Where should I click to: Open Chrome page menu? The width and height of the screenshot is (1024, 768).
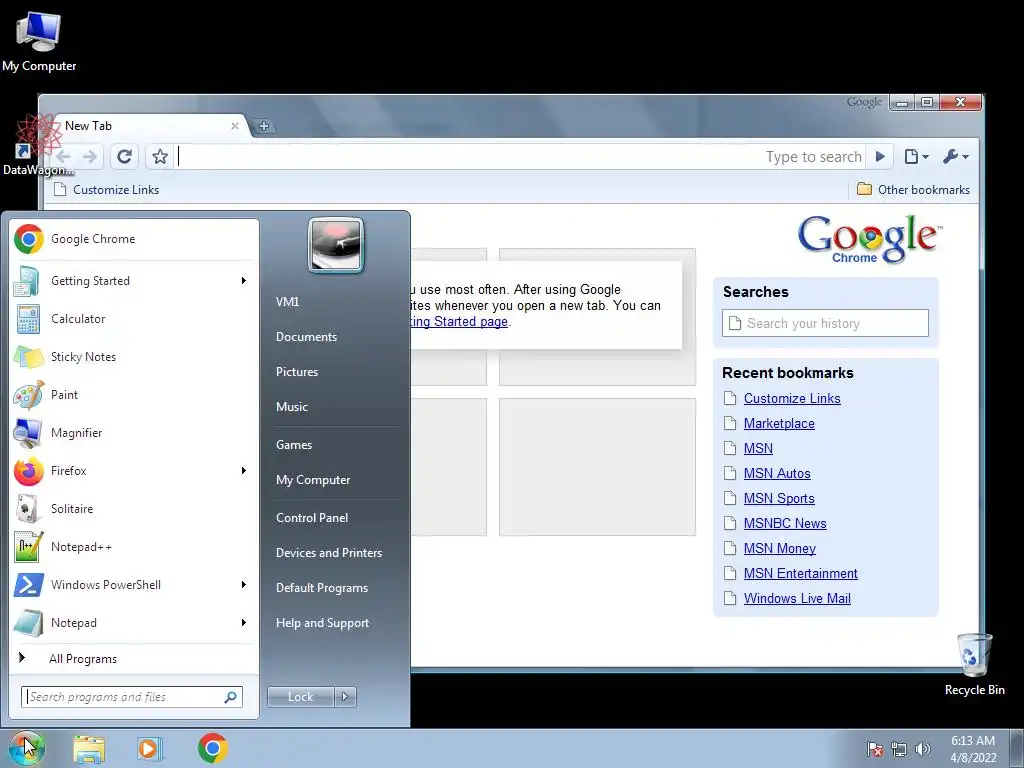916,157
